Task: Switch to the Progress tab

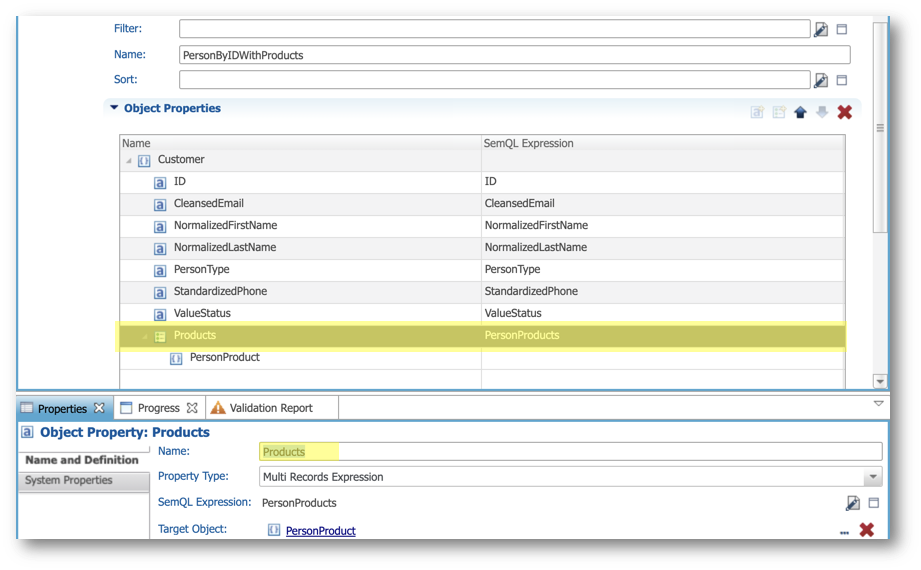Action: [159, 408]
